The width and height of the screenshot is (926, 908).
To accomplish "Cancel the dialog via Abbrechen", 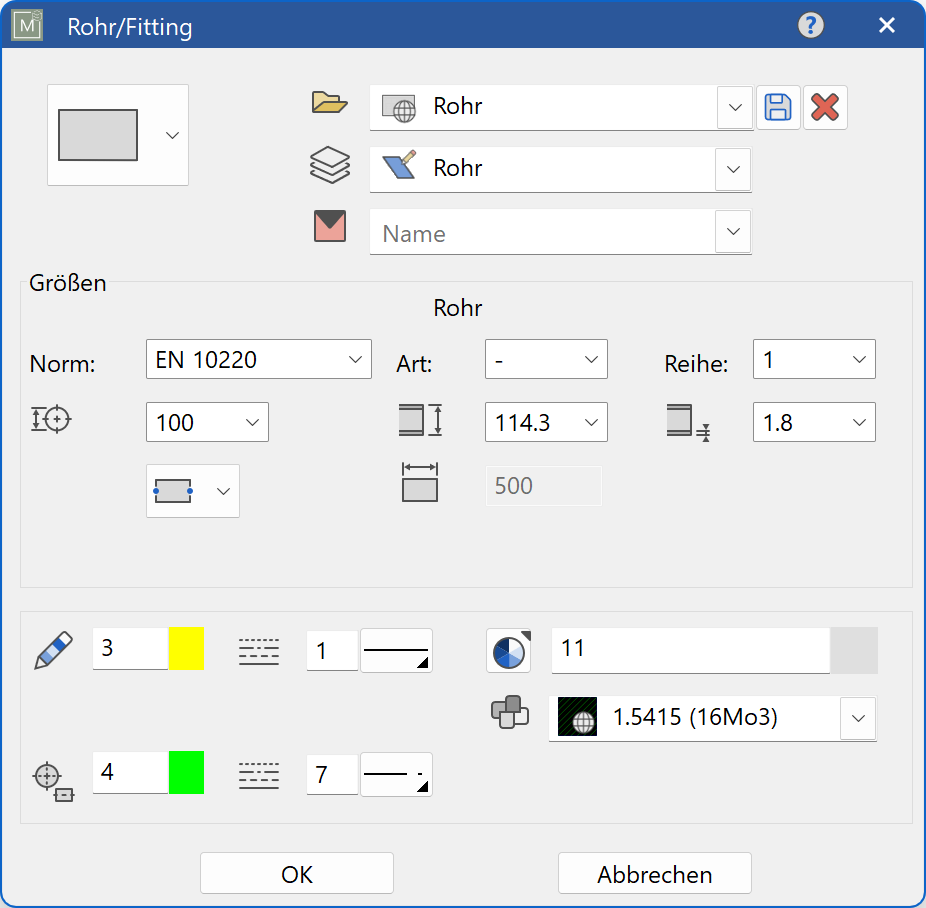I will [654, 873].
